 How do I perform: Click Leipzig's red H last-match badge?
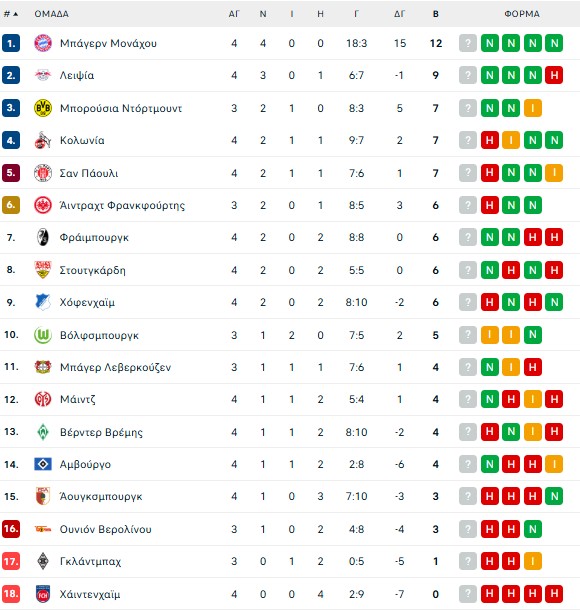554,75
